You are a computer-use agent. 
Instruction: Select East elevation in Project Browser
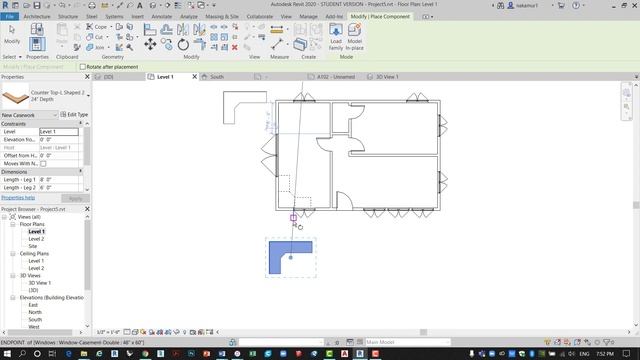coord(33,305)
